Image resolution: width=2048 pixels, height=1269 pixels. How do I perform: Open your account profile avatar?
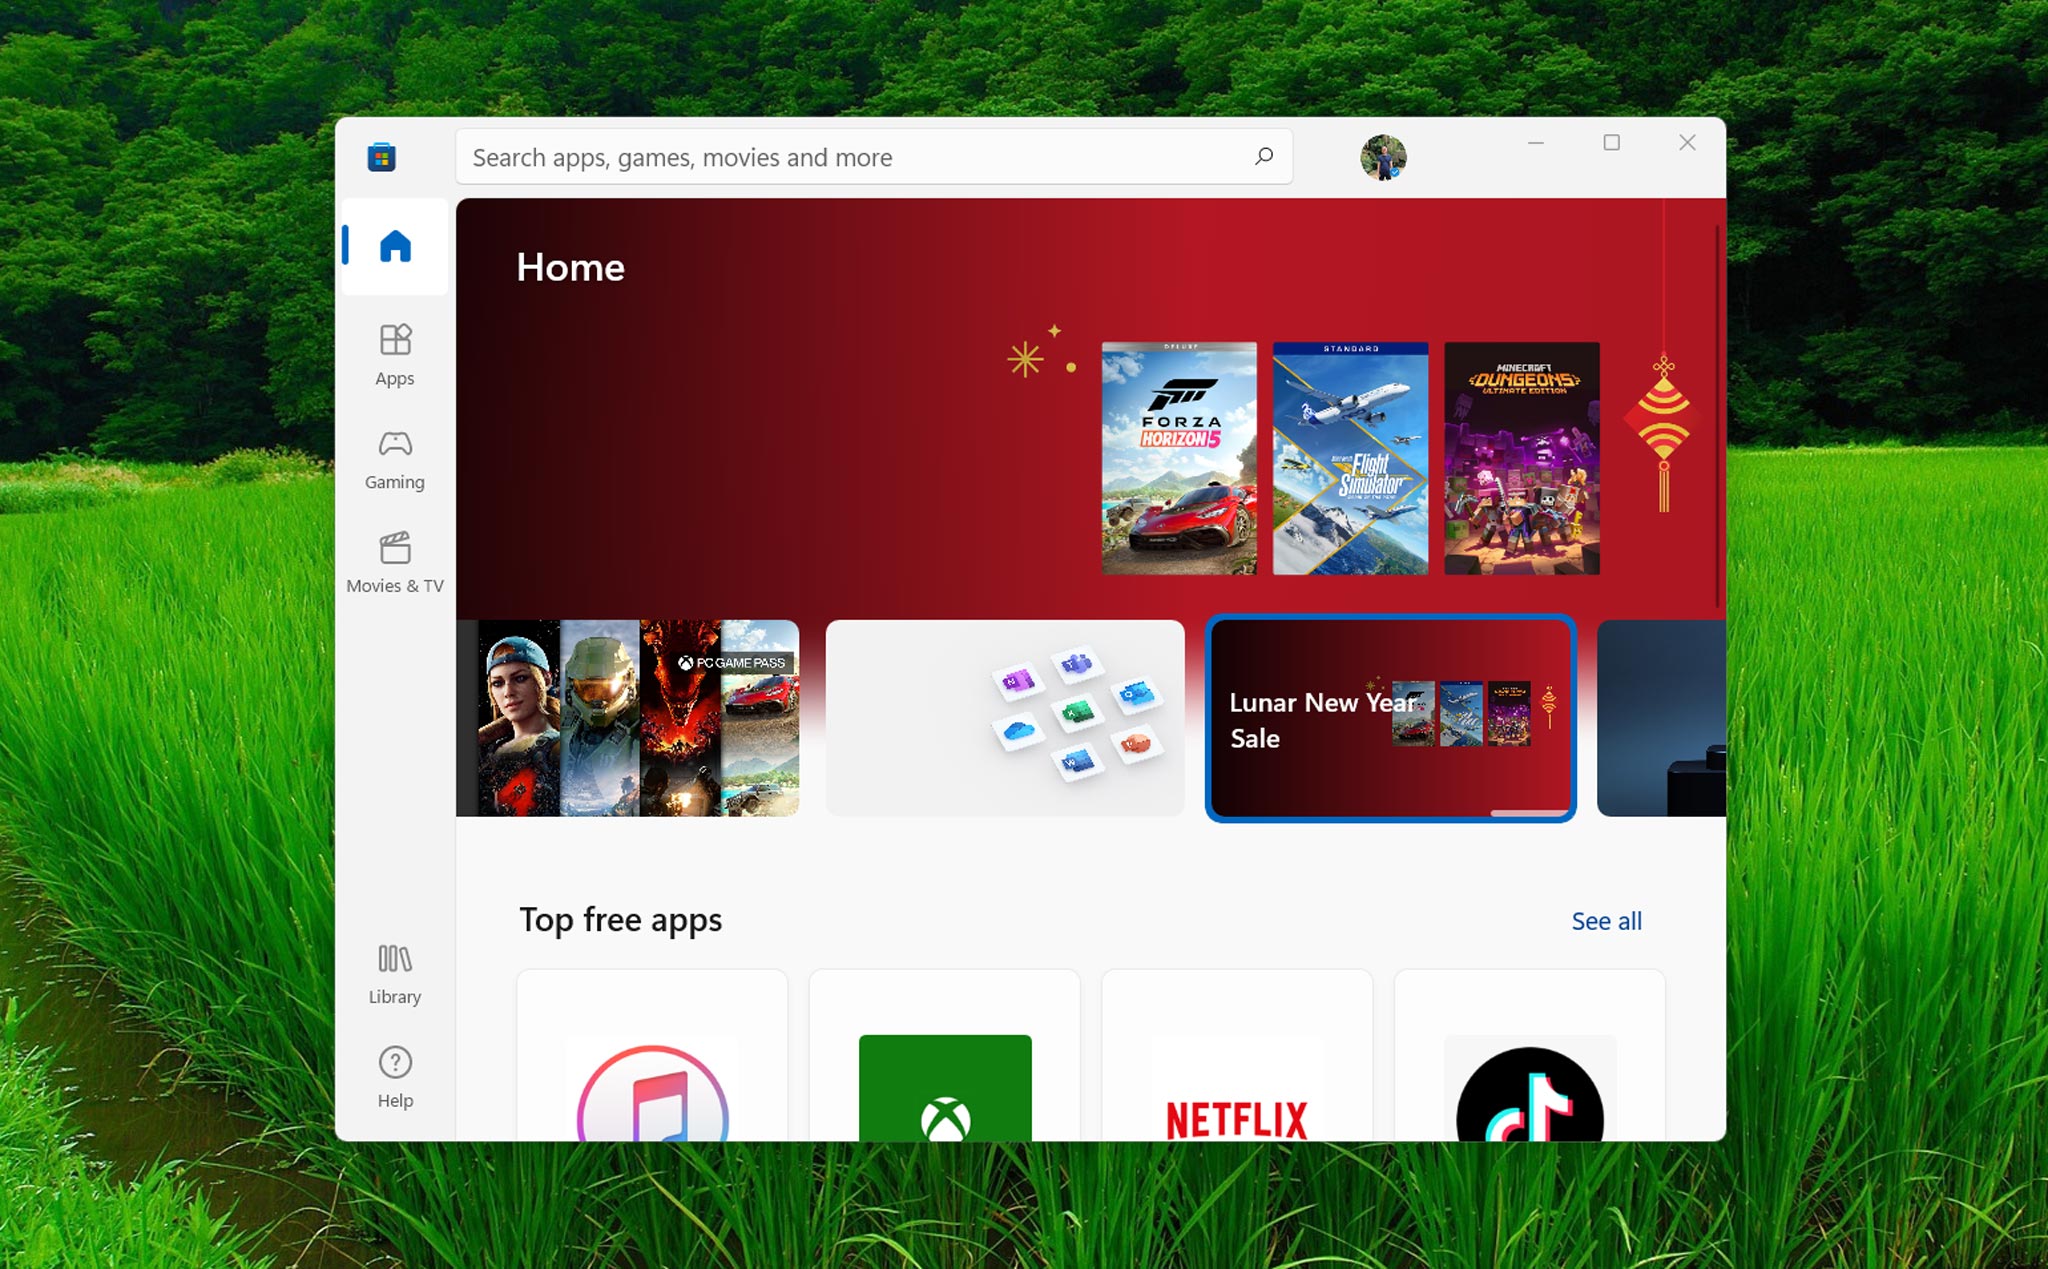click(x=1384, y=156)
